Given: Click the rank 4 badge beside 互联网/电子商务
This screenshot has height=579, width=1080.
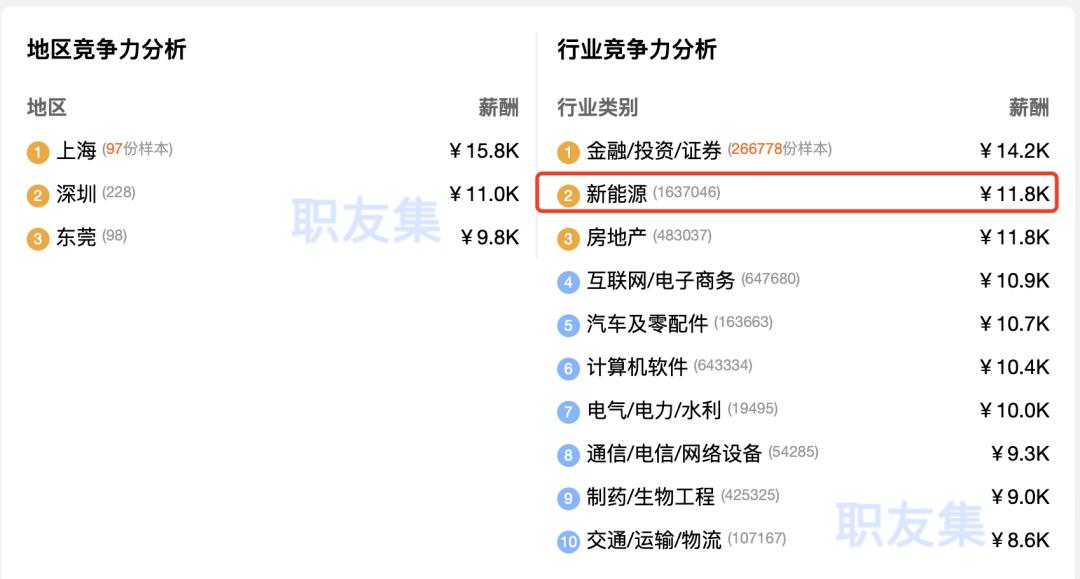Looking at the screenshot, I should pos(568,283).
